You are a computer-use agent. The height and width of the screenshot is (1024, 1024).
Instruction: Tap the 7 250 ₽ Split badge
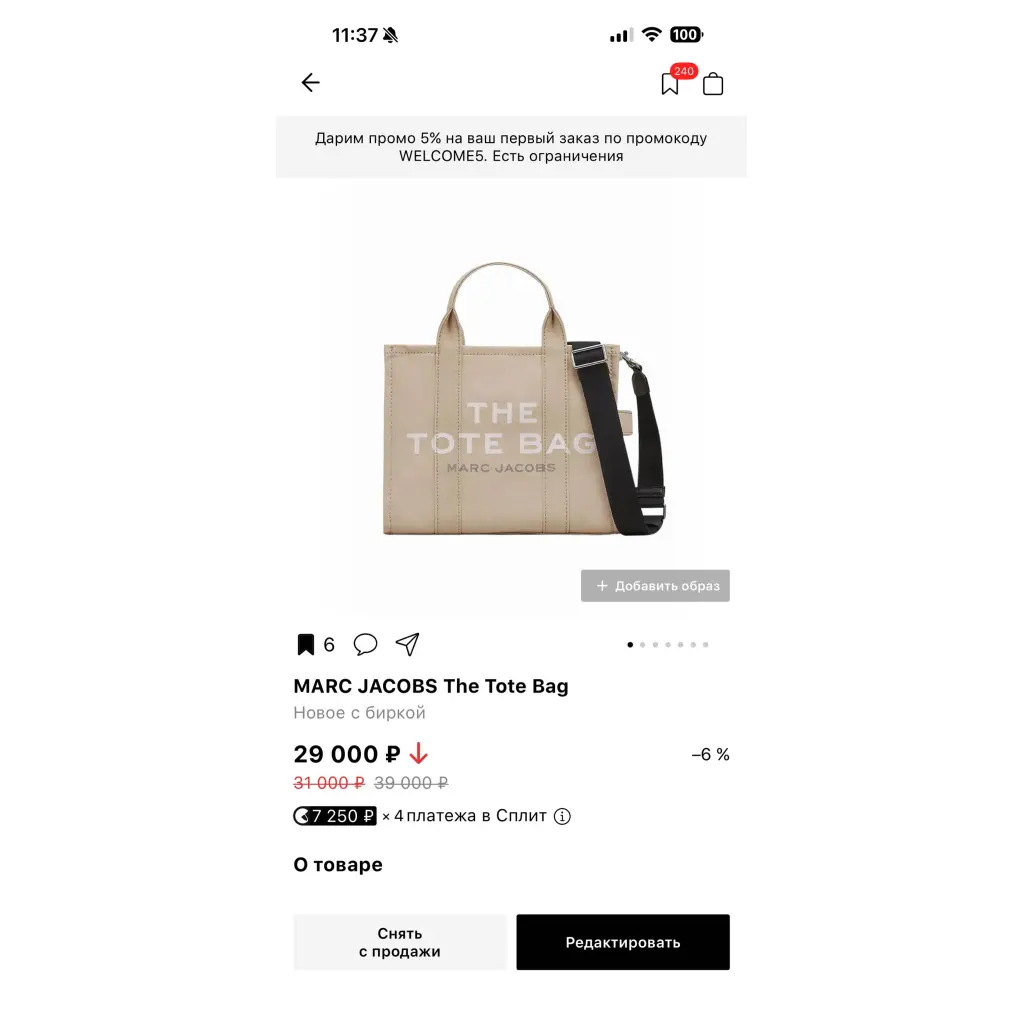(x=335, y=816)
